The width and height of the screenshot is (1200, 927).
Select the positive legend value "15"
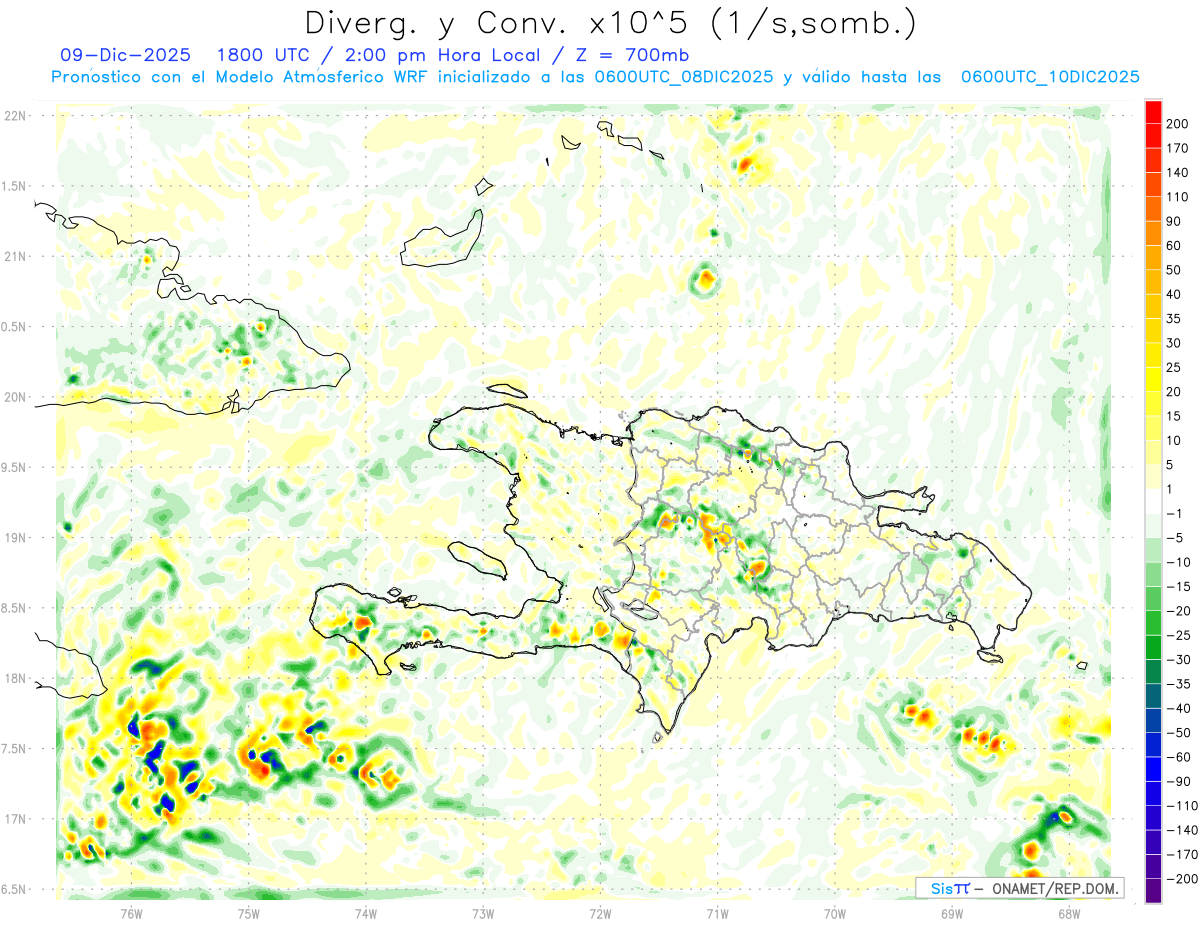[x=1174, y=416]
